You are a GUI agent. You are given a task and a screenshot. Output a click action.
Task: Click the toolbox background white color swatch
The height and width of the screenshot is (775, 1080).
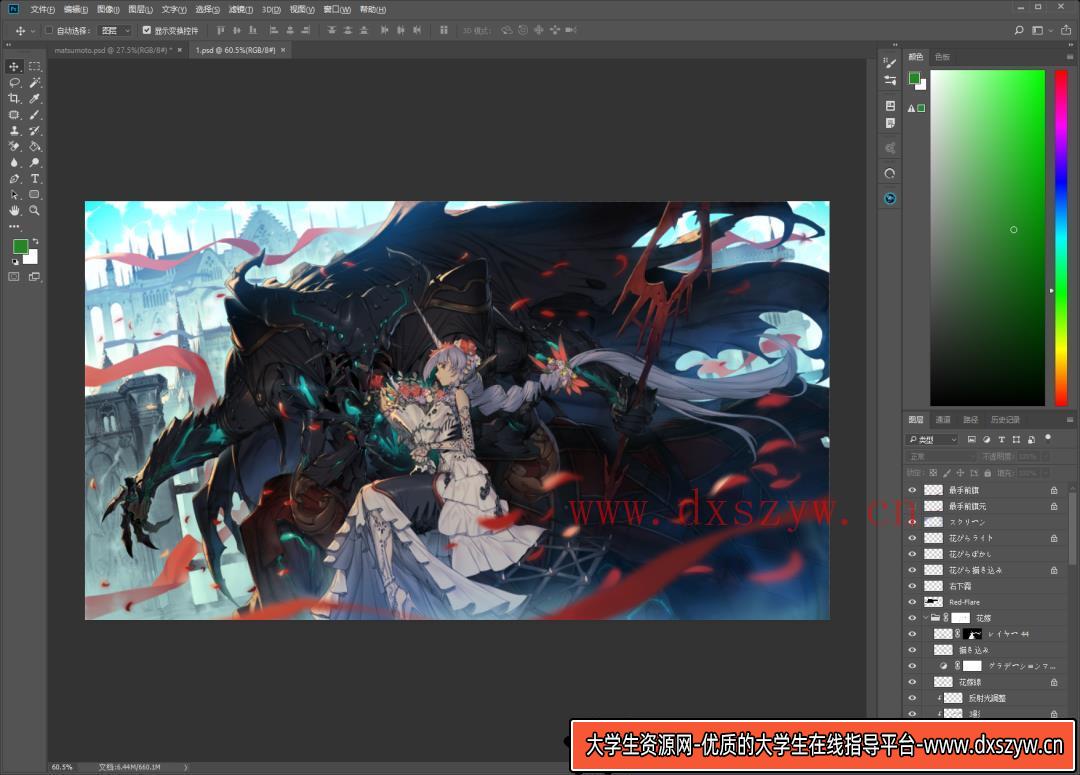32,258
